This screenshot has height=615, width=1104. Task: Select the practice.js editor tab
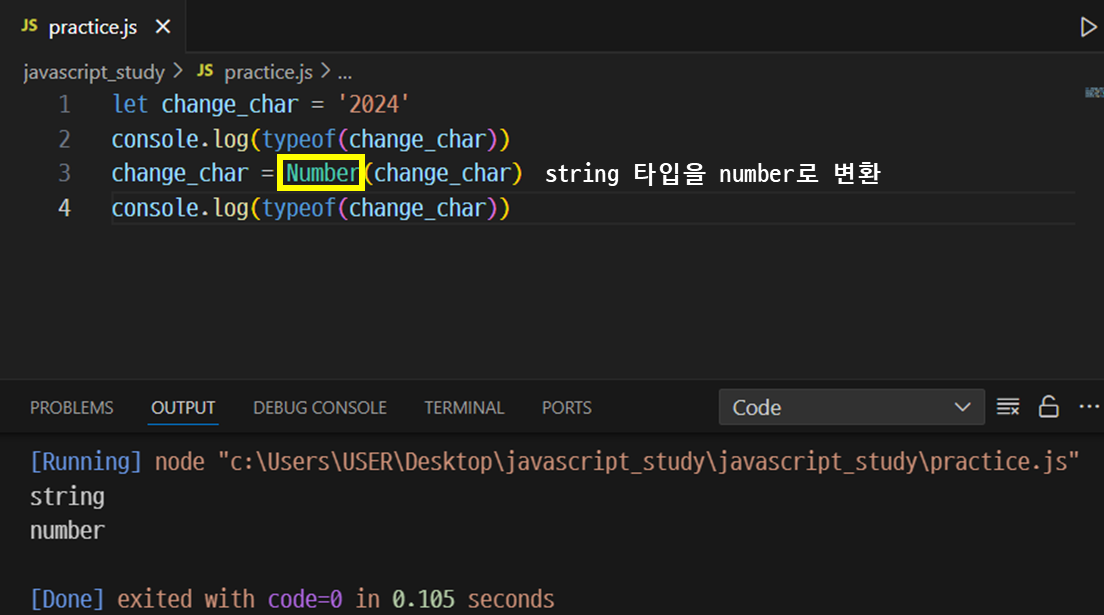93,27
